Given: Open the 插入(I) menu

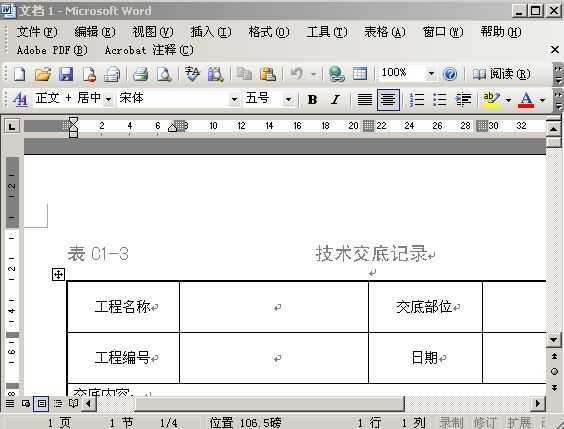Looking at the screenshot, I should coord(211,32).
